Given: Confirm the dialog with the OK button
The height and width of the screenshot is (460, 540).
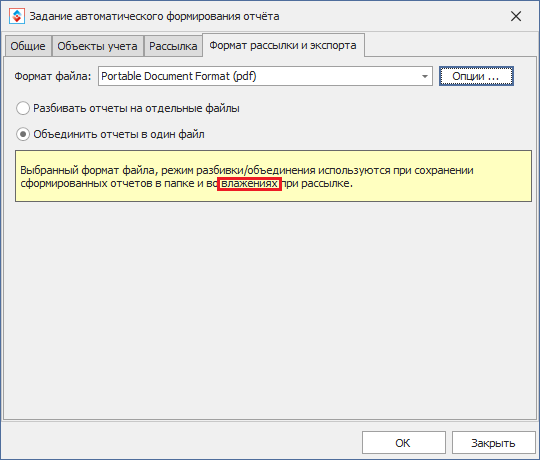Looking at the screenshot, I should click(404, 443).
